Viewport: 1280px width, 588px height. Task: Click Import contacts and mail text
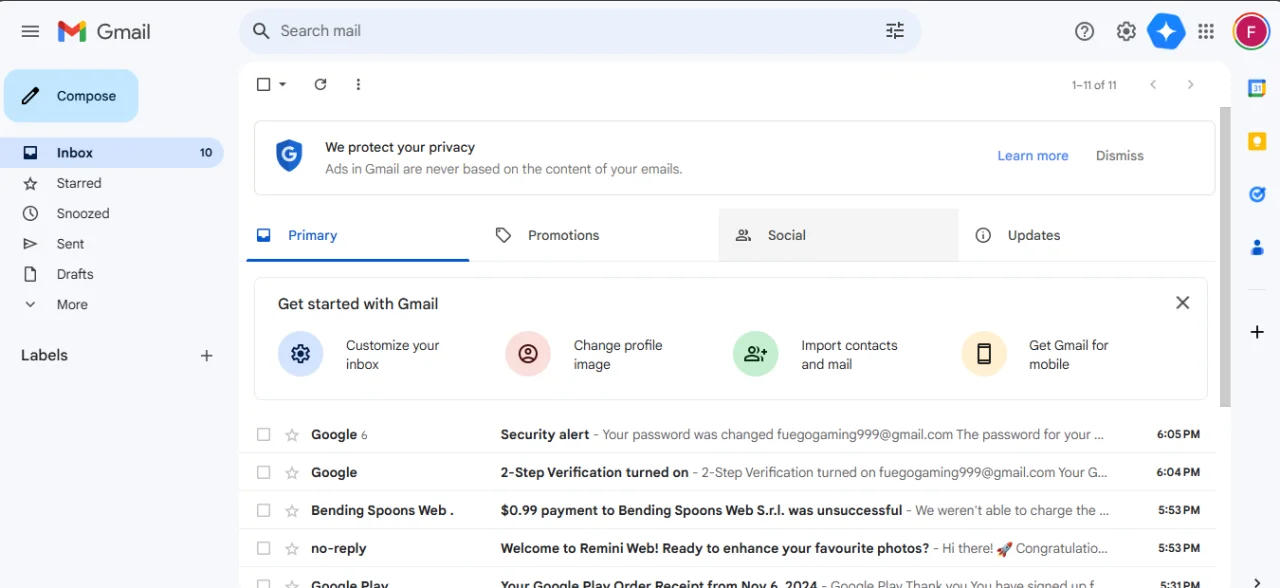coord(849,354)
